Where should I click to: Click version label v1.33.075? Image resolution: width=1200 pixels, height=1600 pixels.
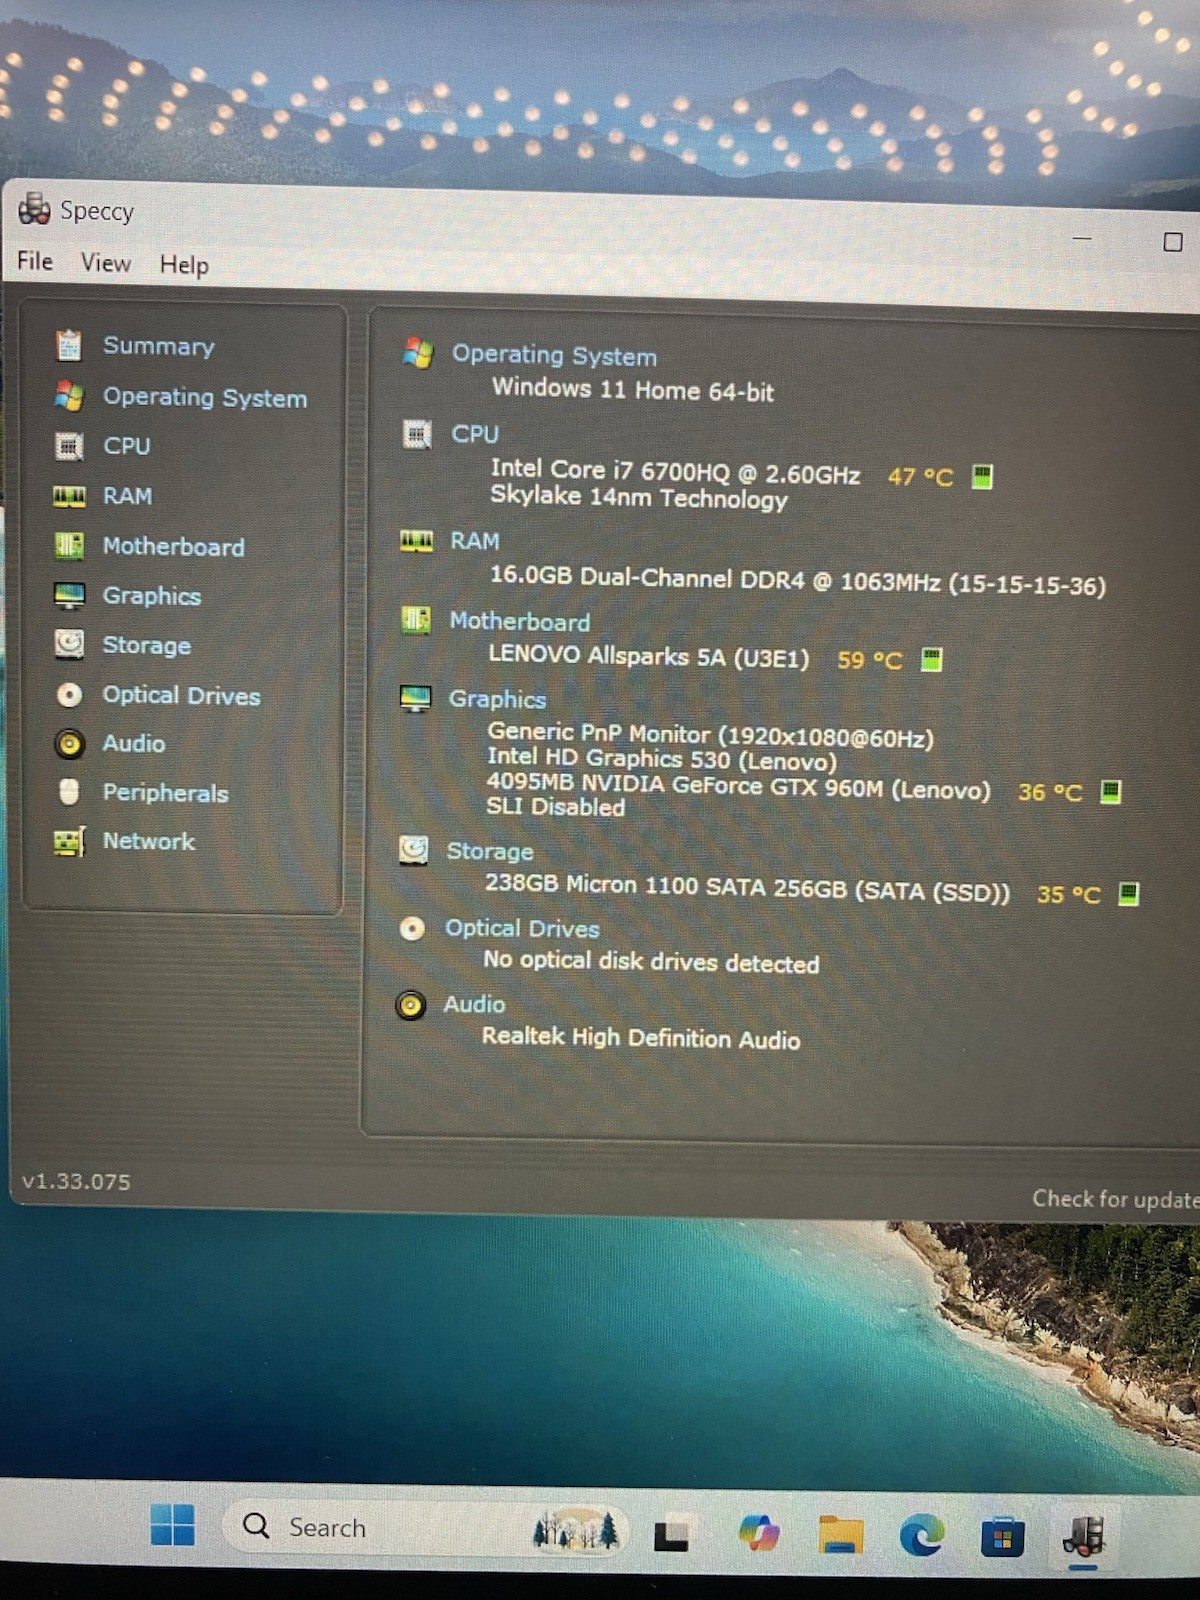76,1181
